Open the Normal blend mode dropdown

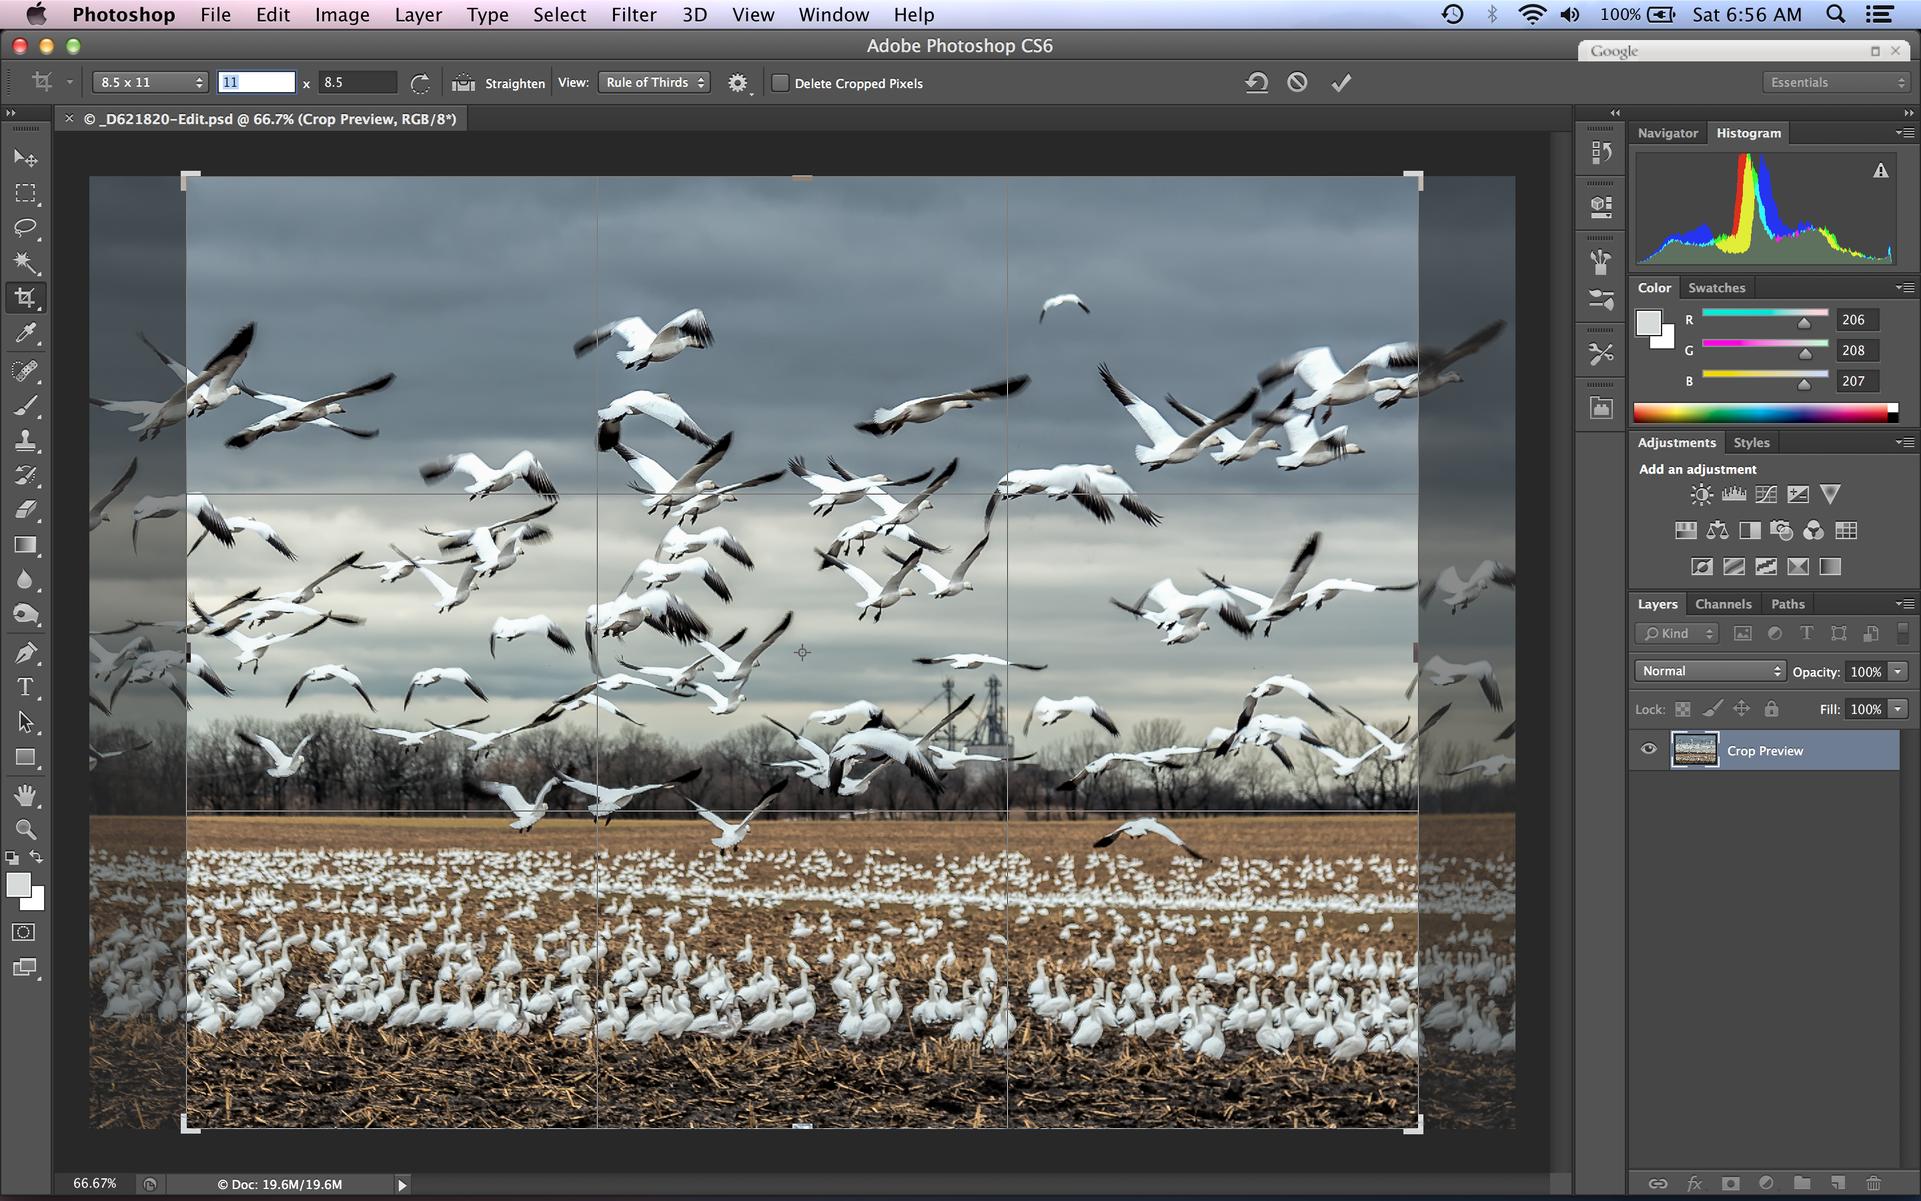(x=1710, y=671)
